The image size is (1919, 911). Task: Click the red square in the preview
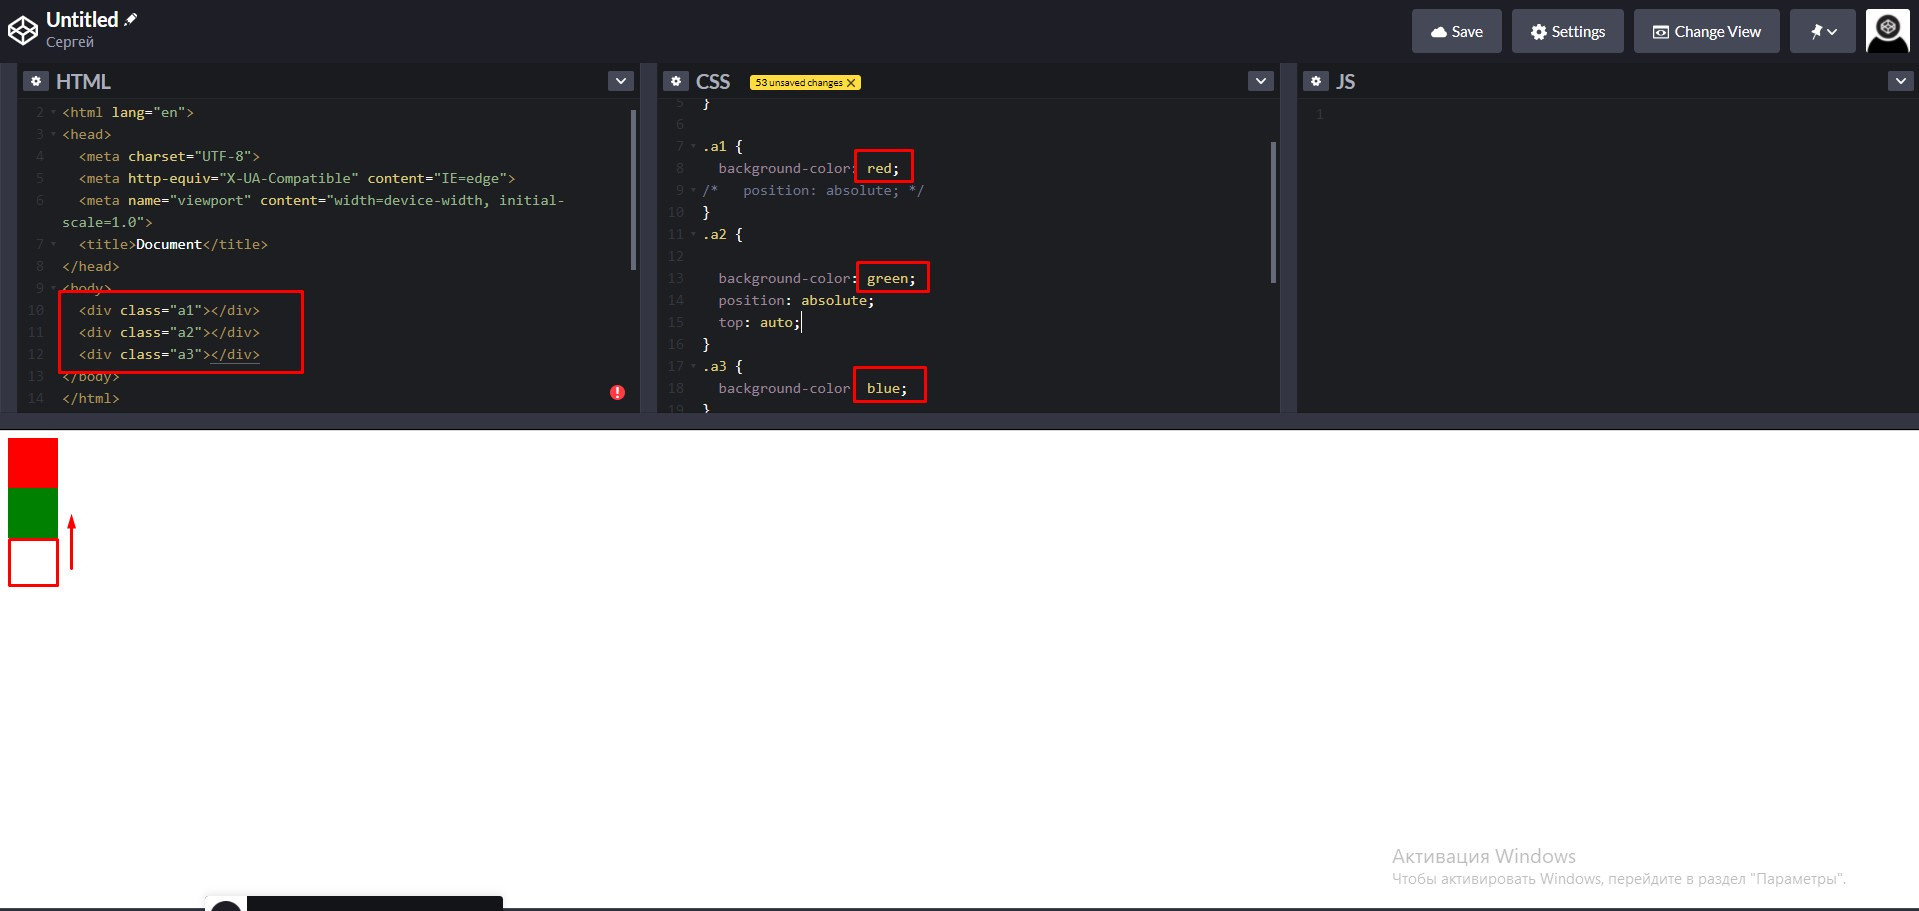33,463
